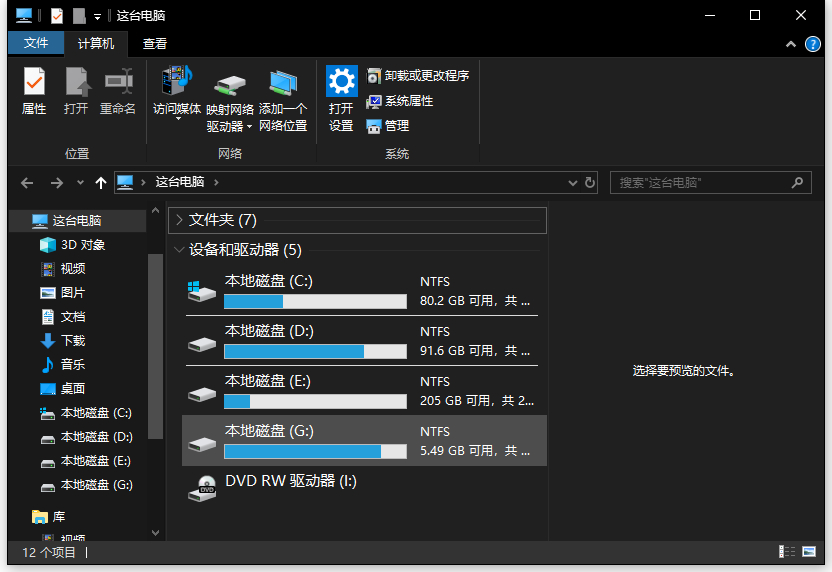Viewport: 832px width, 572px height.
Task: Click 这台电脑 in address breadcrumb
Action: (179, 183)
